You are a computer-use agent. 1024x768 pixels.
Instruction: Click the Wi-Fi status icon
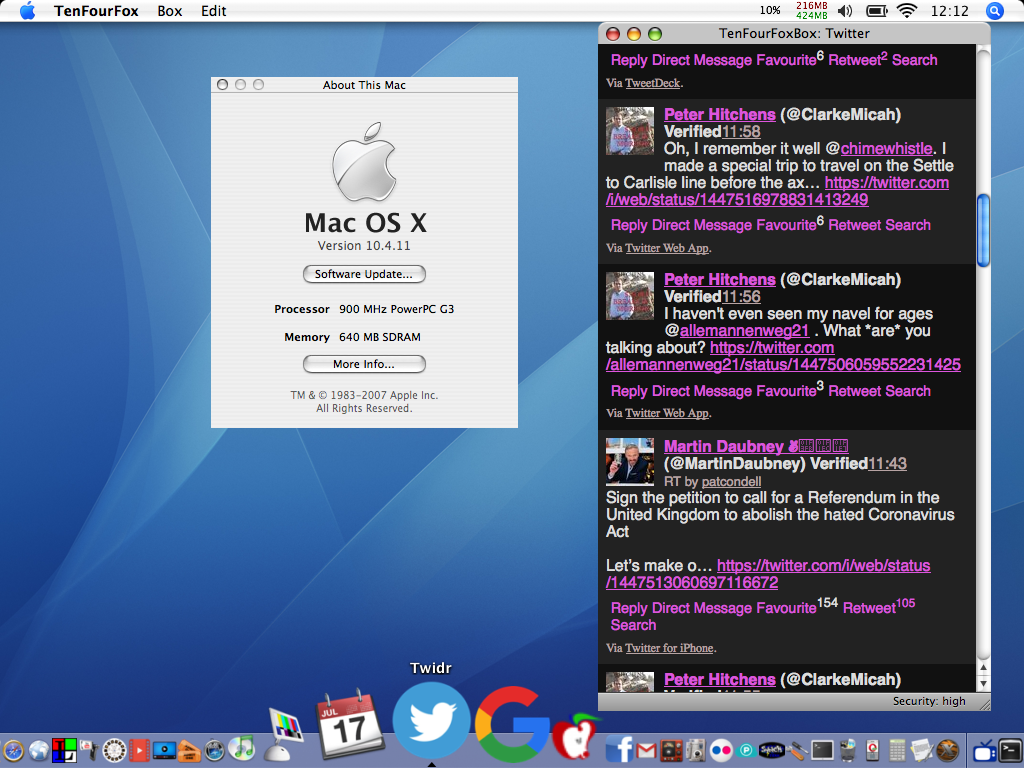pos(906,10)
